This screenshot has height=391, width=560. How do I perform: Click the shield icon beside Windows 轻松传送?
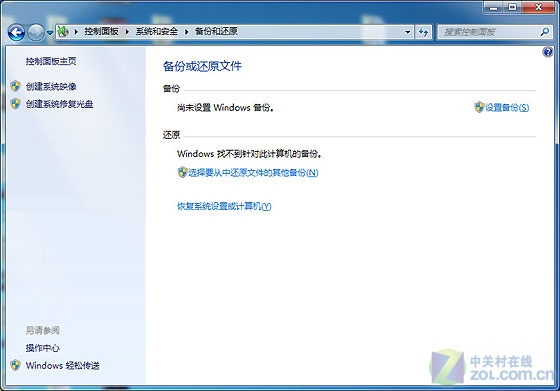15,365
